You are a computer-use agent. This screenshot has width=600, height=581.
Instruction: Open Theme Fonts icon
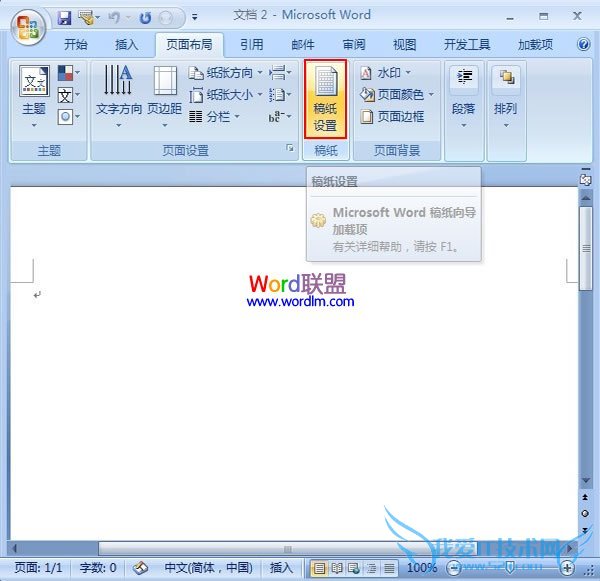[x=69, y=95]
